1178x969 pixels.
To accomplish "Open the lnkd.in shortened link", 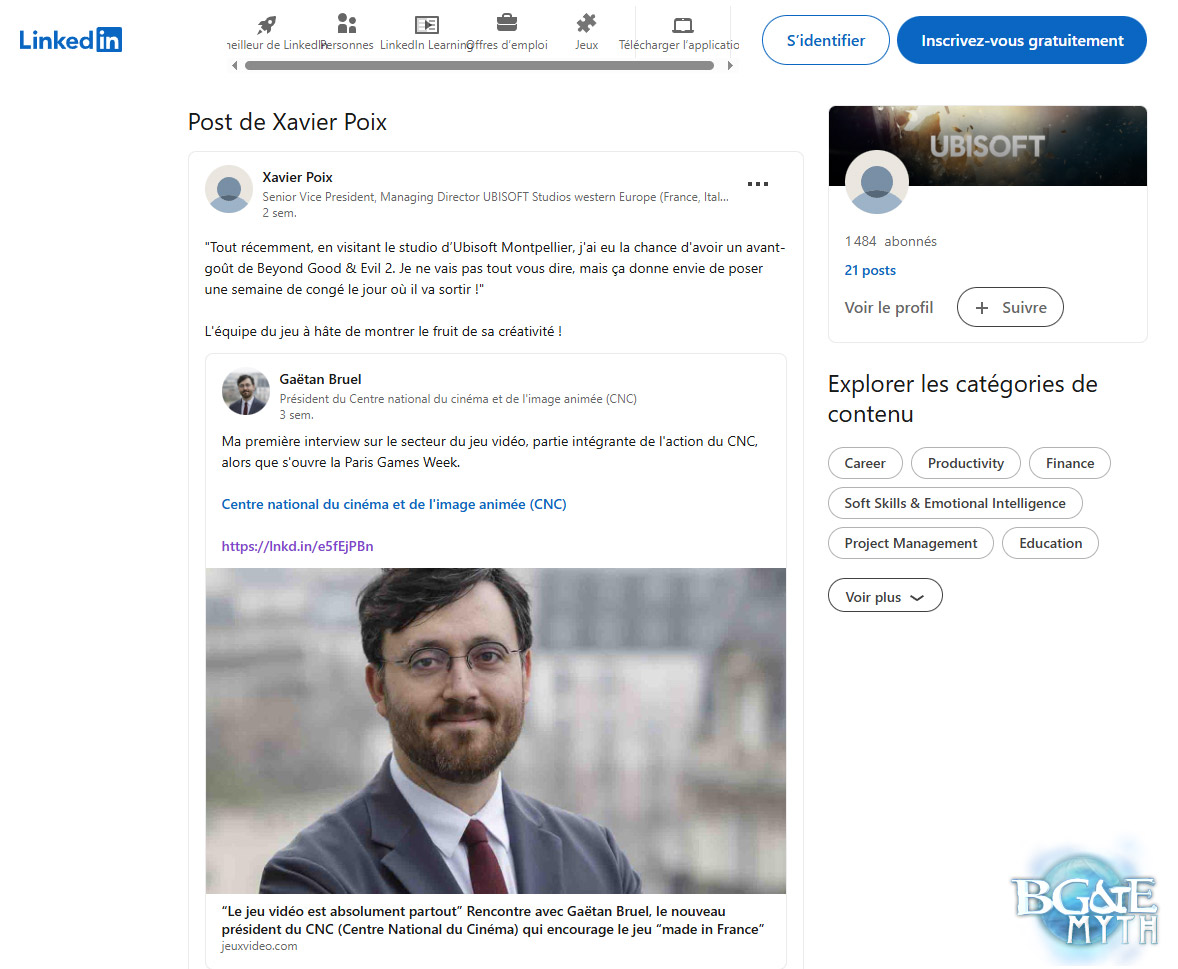I will [x=297, y=546].
